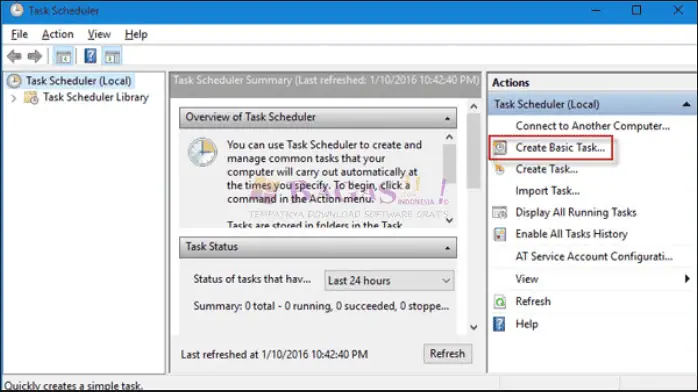This screenshot has height=392, width=698.
Task: Click Connect to Another Computer...
Action: coord(592,126)
